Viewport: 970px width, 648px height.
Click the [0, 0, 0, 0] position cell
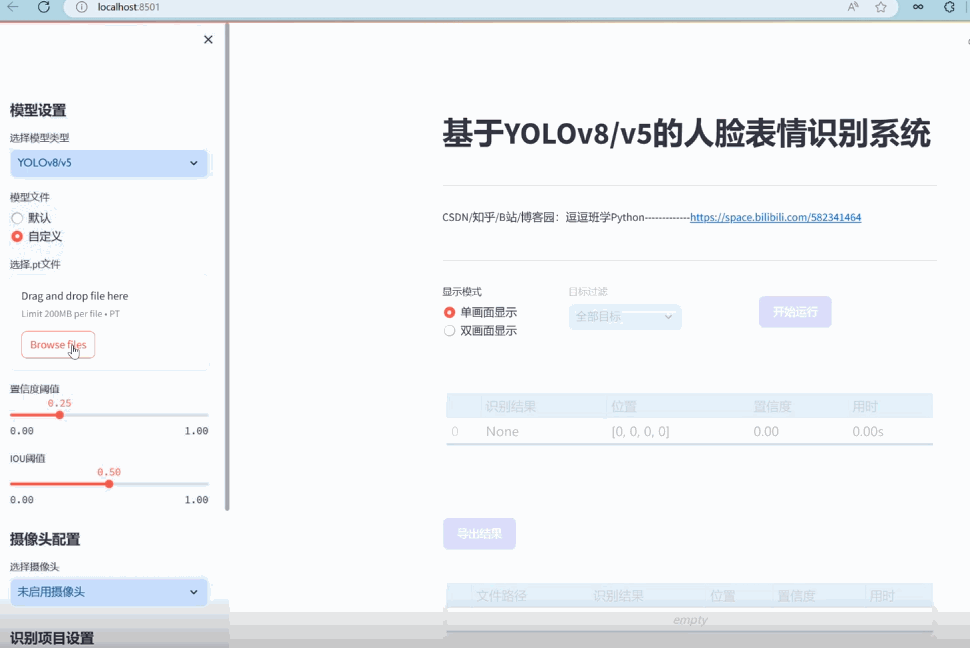[677, 431]
